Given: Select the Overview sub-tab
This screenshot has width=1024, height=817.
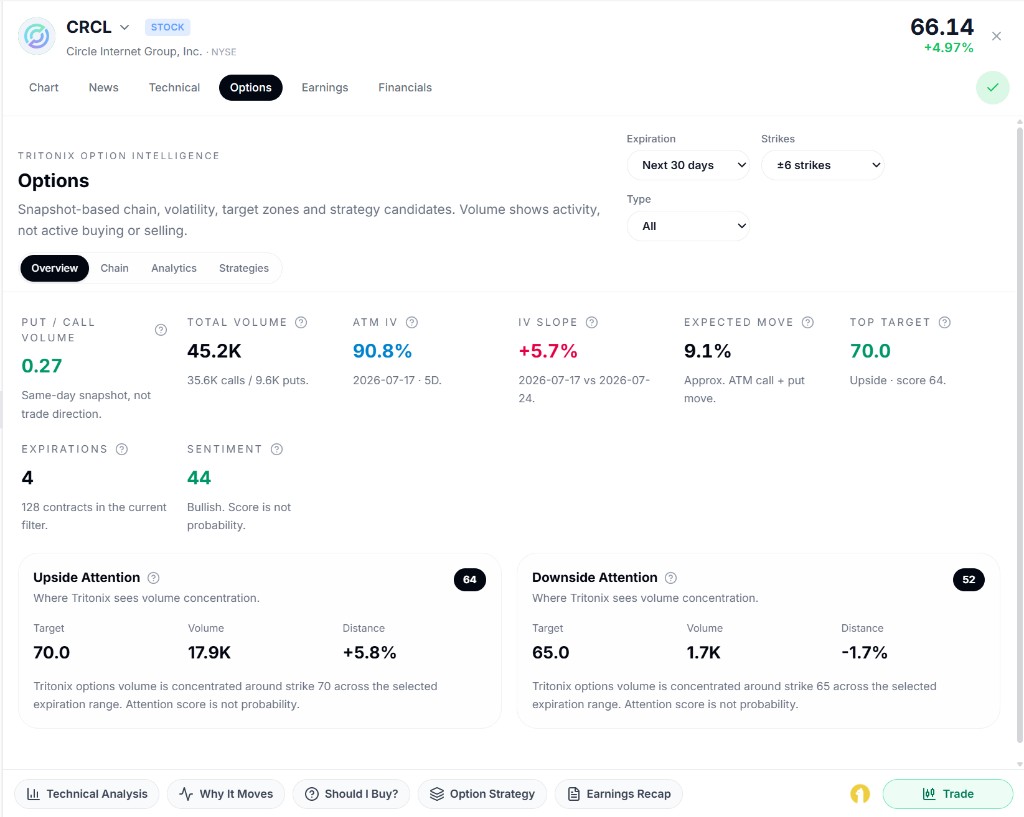Looking at the screenshot, I should (x=55, y=268).
